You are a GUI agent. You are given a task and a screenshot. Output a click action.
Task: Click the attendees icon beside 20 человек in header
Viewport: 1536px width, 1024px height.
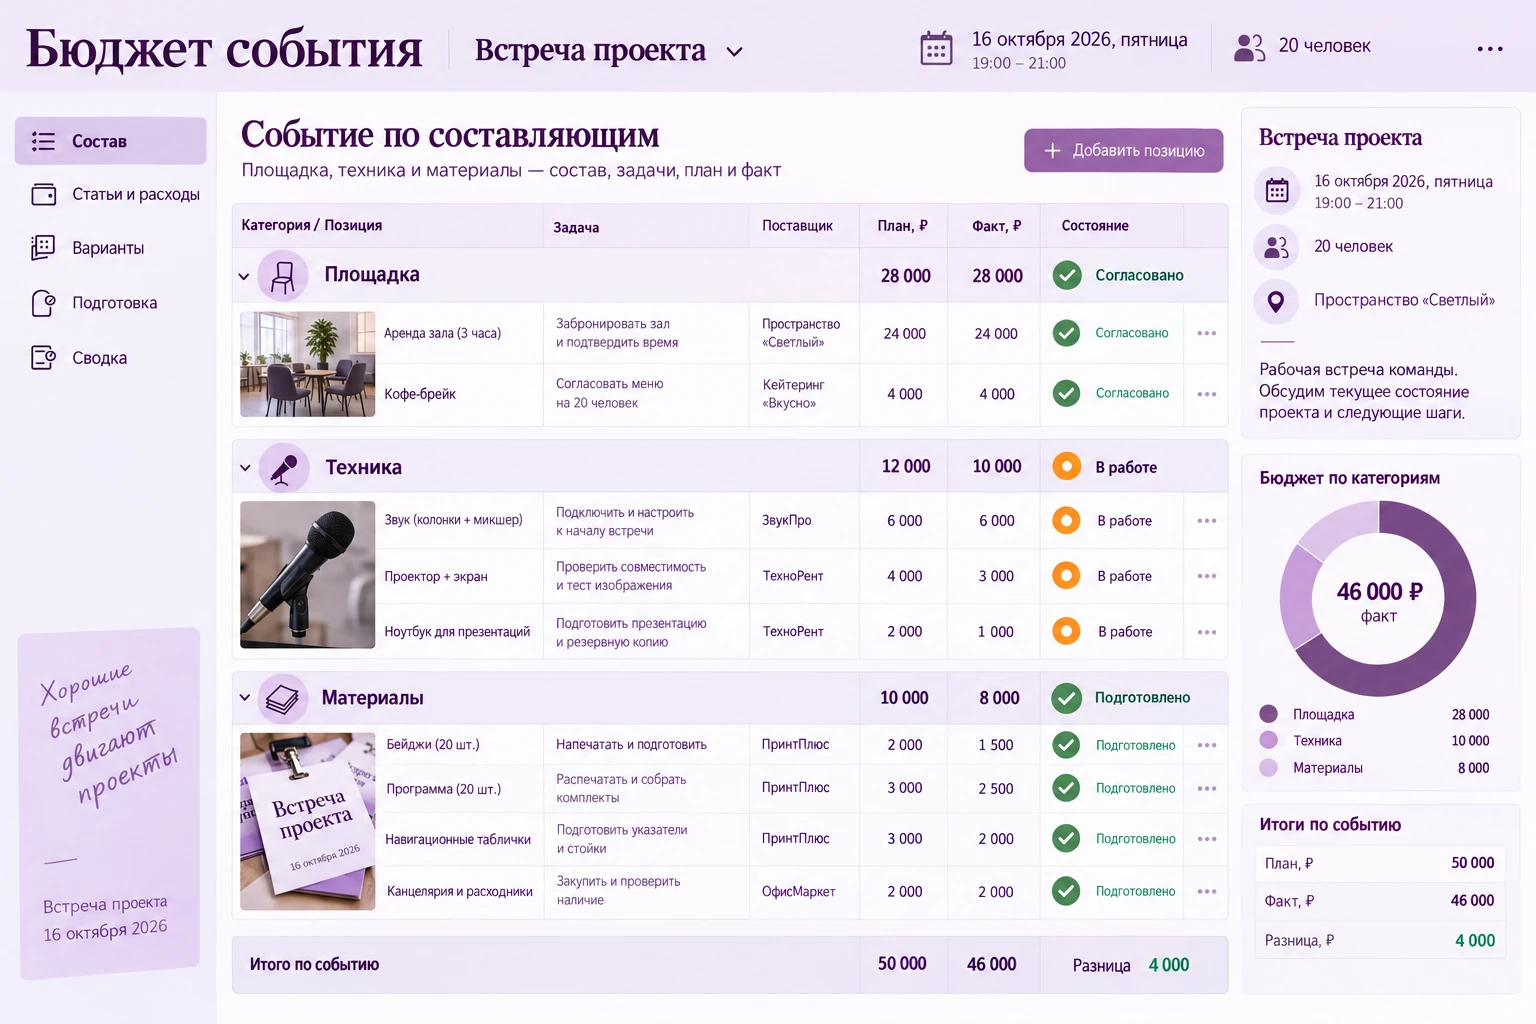pos(1249,47)
